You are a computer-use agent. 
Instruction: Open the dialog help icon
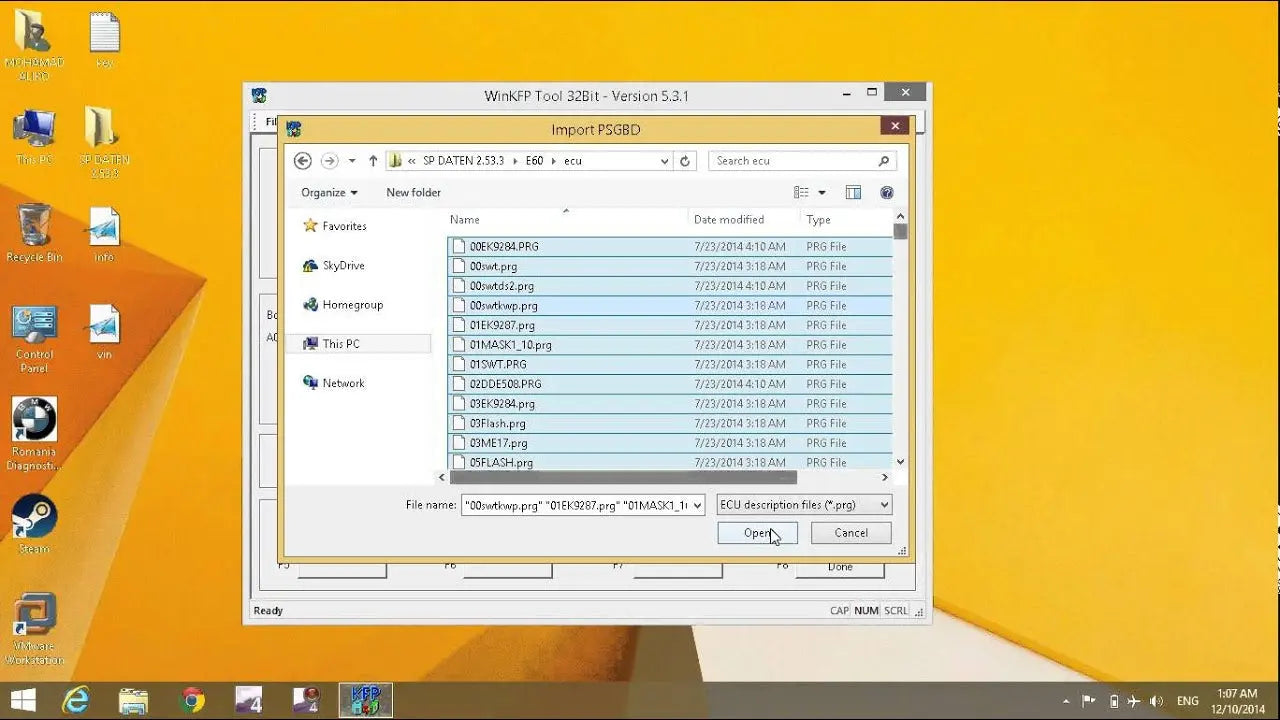tap(886, 192)
